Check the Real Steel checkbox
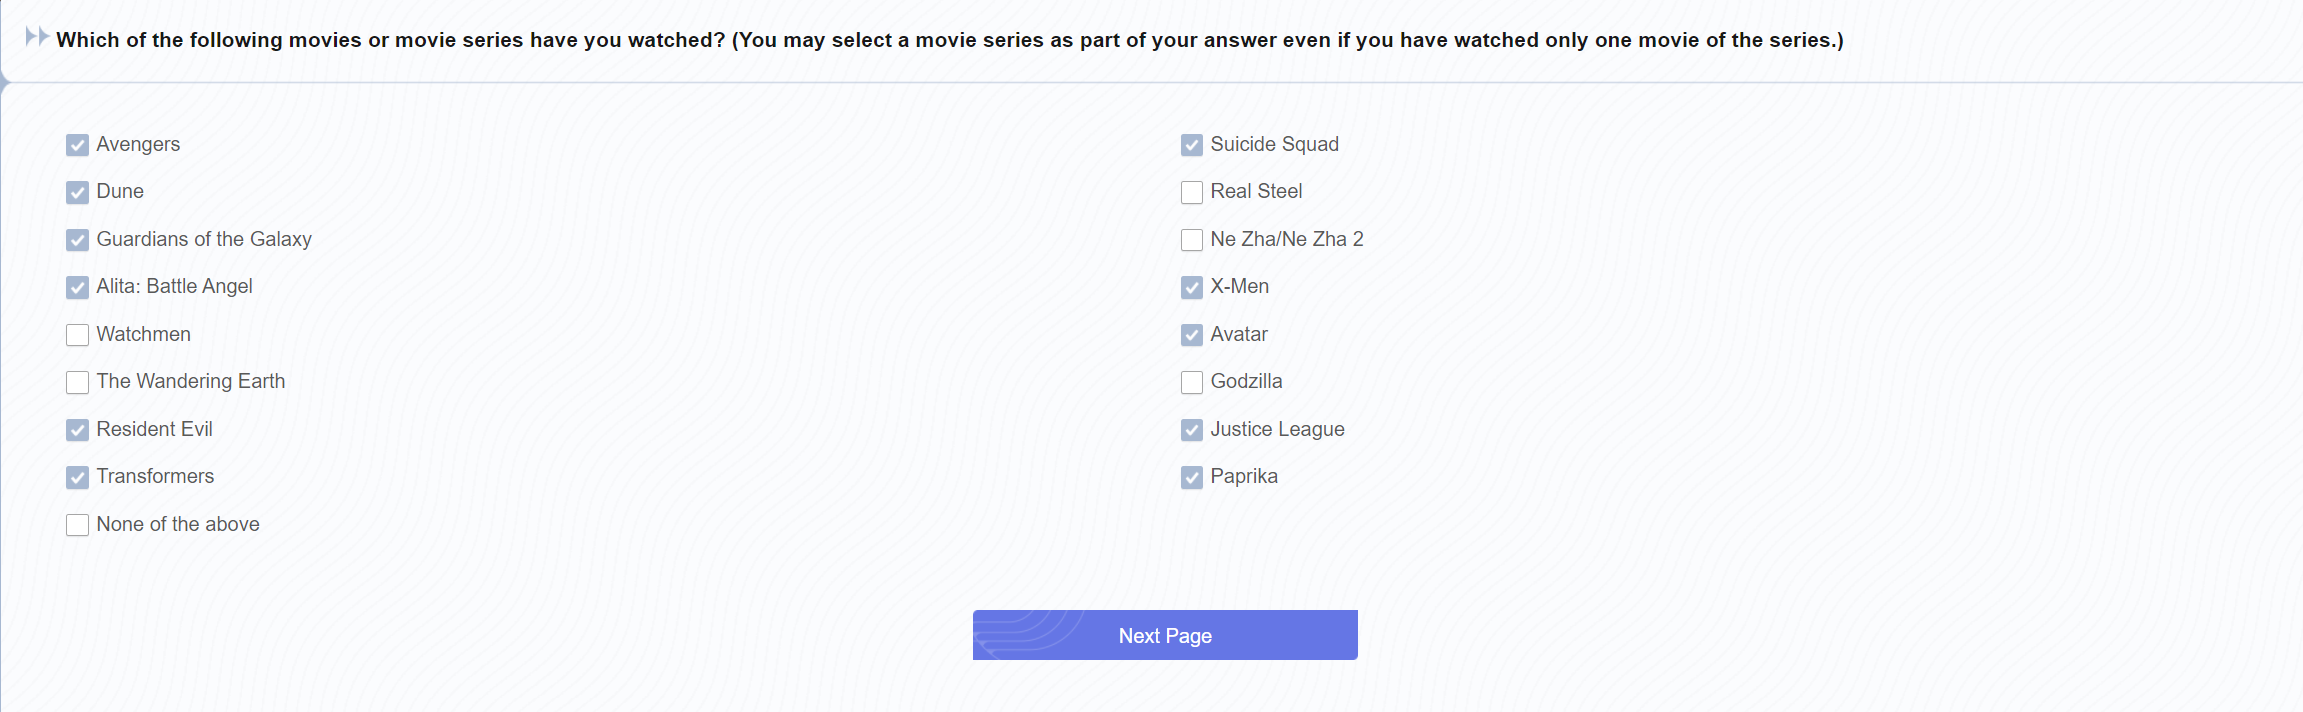 [x=1191, y=192]
